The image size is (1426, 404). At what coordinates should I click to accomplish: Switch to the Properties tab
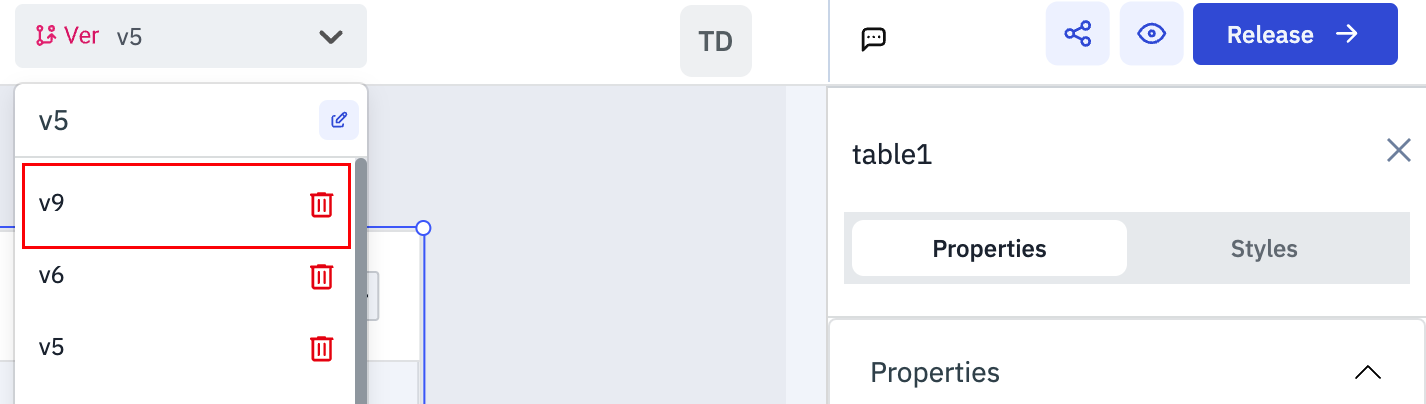tap(989, 248)
